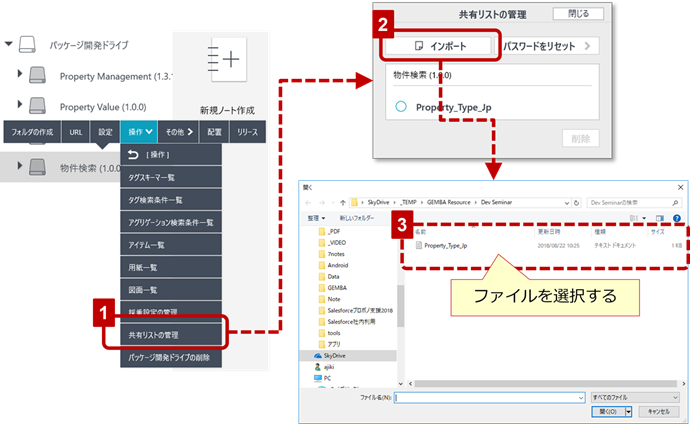Collapse the パッケージ開発ドライブ tree node
Viewport: 690px width, 424px height.
click(8, 44)
